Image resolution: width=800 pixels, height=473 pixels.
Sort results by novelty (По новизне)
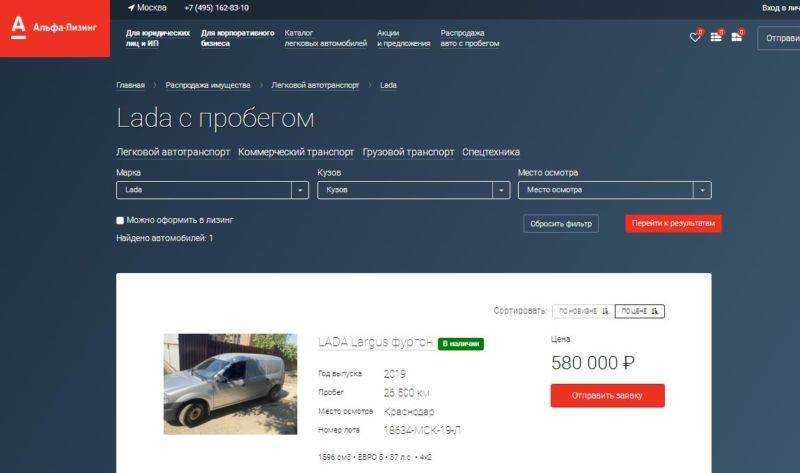pyautogui.click(x=584, y=311)
